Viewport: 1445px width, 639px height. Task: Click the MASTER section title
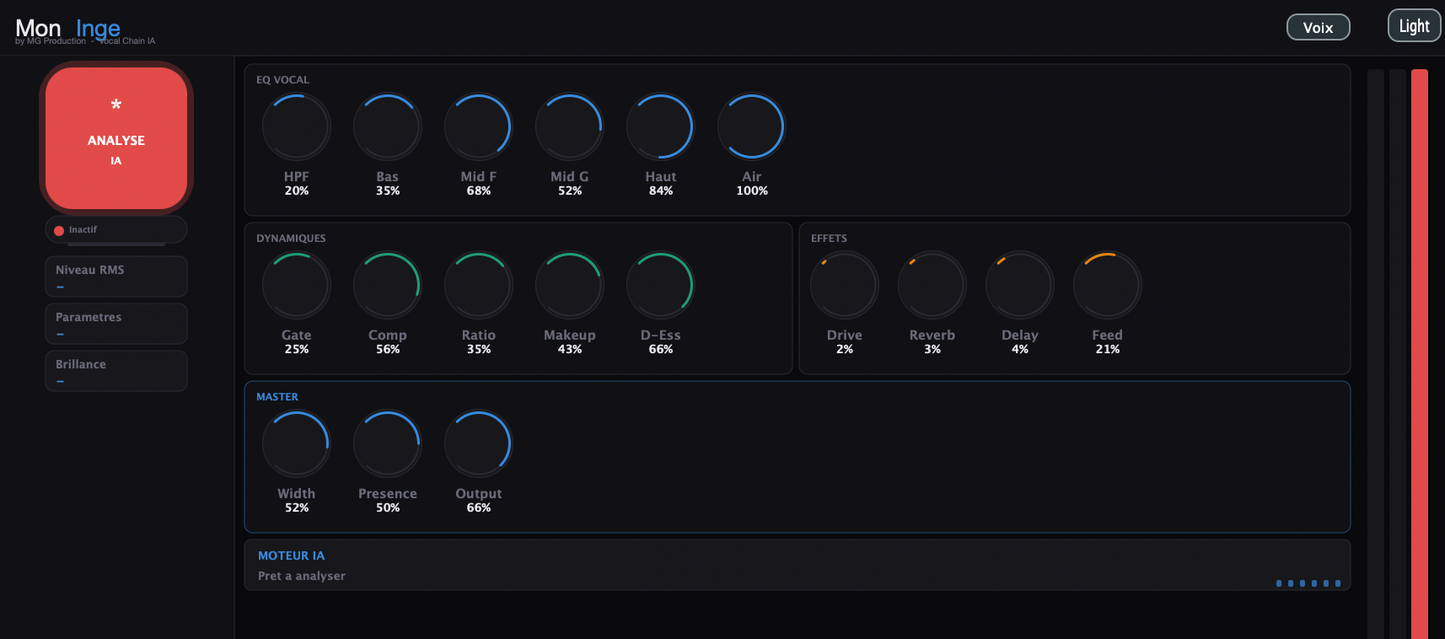click(277, 397)
